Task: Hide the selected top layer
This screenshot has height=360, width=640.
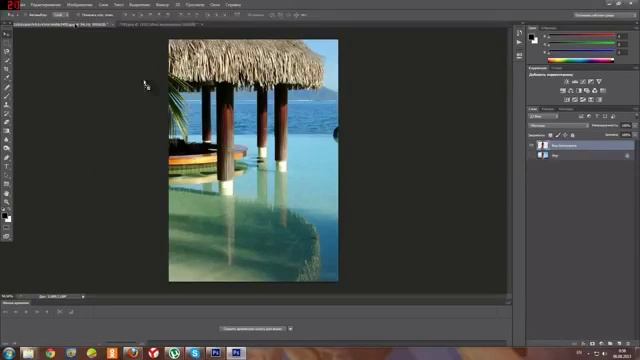Action: pos(531,145)
